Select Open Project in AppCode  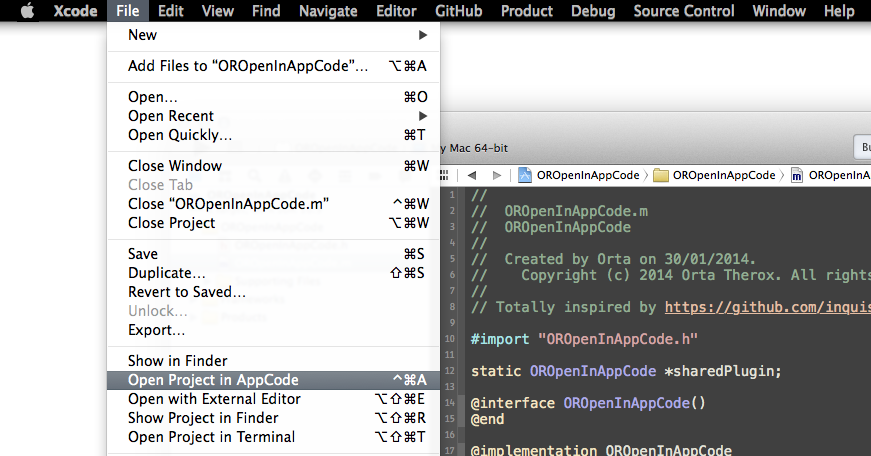click(x=273, y=380)
